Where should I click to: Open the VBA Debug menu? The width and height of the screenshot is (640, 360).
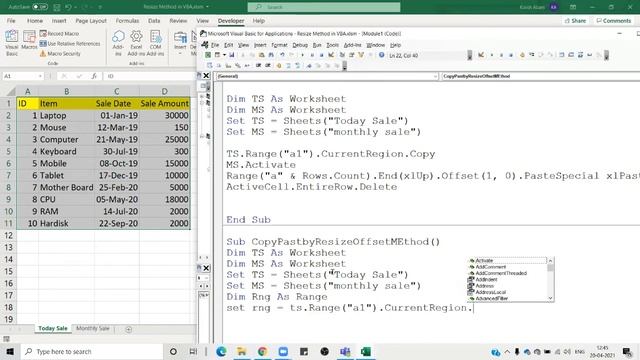300,45
